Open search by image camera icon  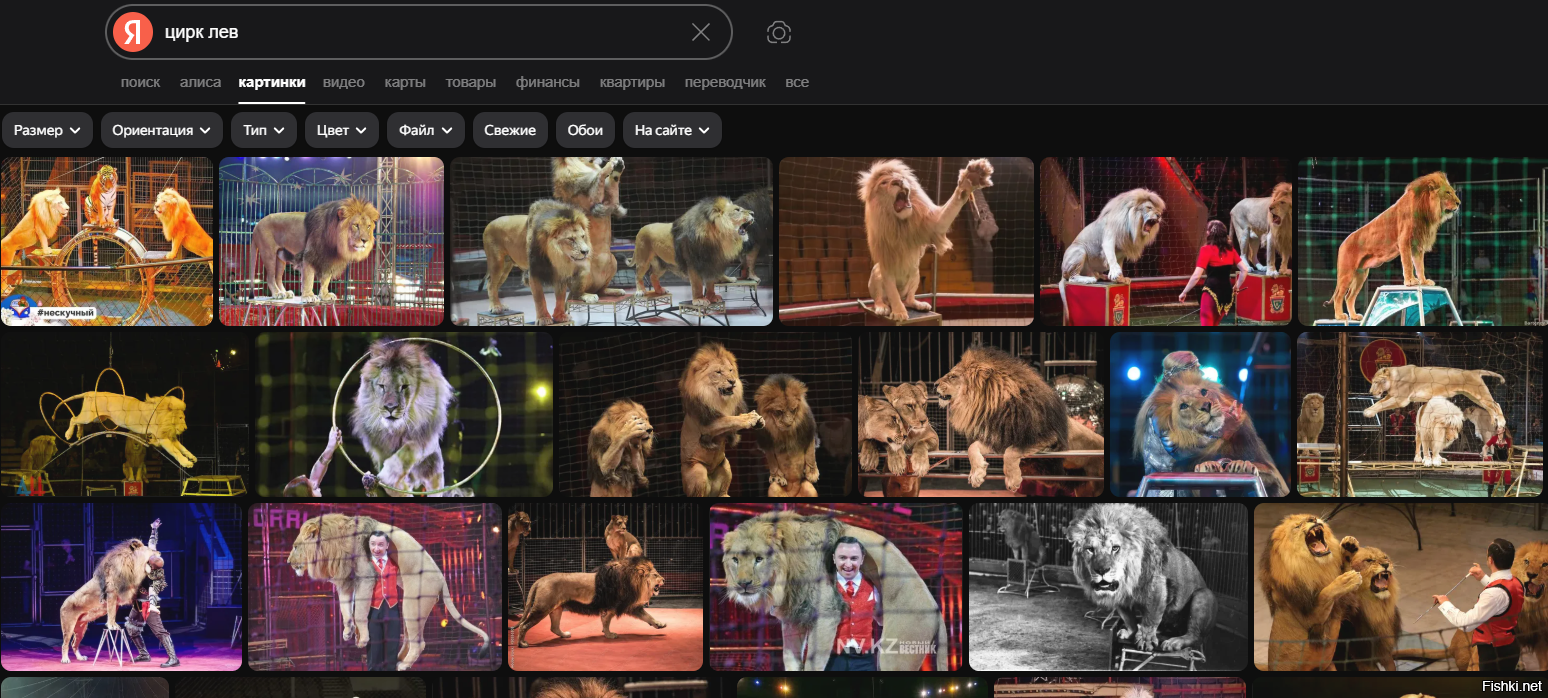coord(779,33)
